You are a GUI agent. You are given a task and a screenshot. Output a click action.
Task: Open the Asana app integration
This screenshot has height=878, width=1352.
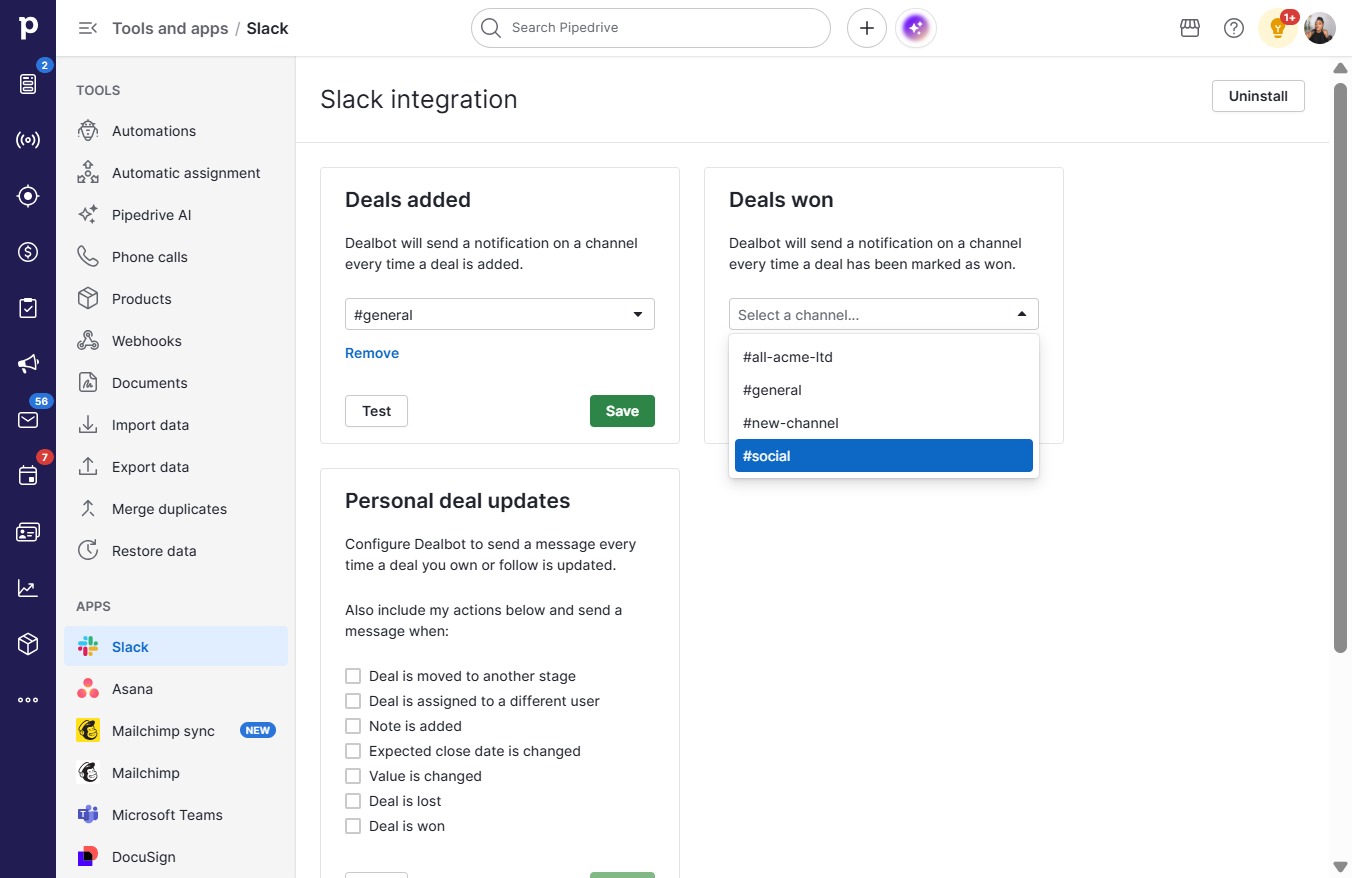176,689
